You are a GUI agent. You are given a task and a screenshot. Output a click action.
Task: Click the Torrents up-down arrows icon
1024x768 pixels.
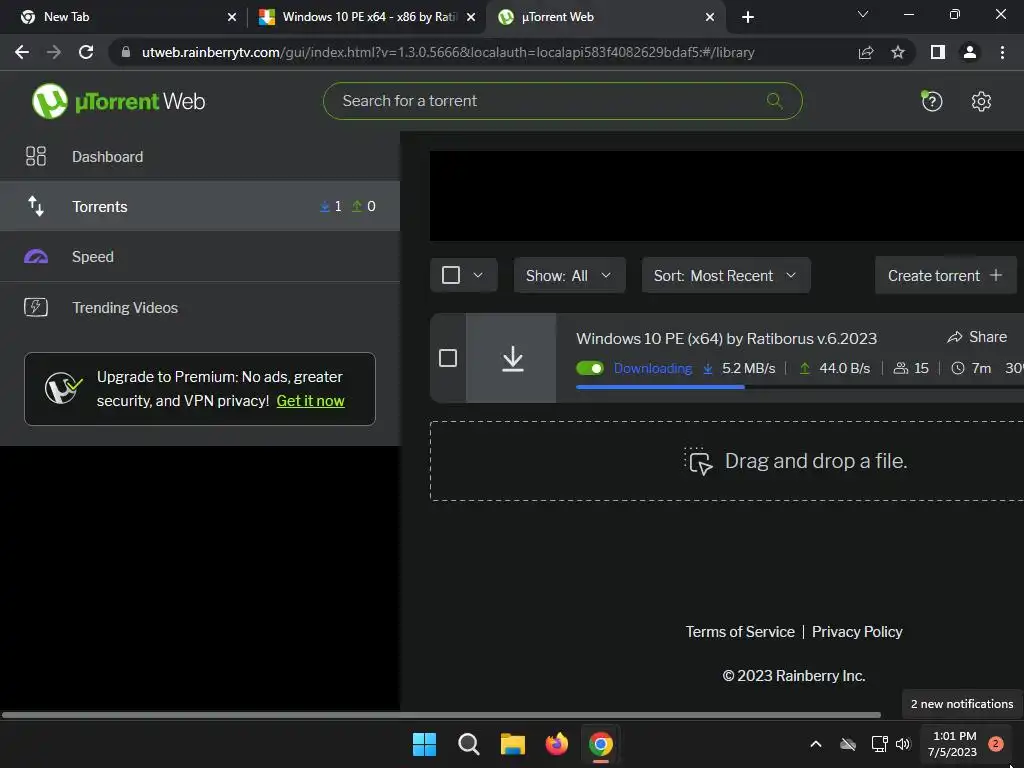point(36,206)
